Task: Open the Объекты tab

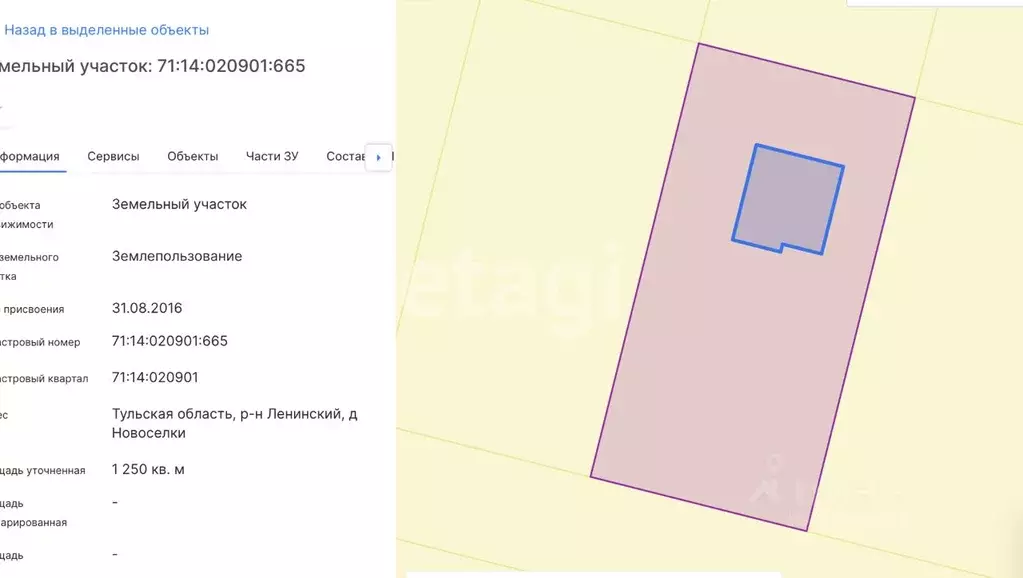Action: point(193,156)
